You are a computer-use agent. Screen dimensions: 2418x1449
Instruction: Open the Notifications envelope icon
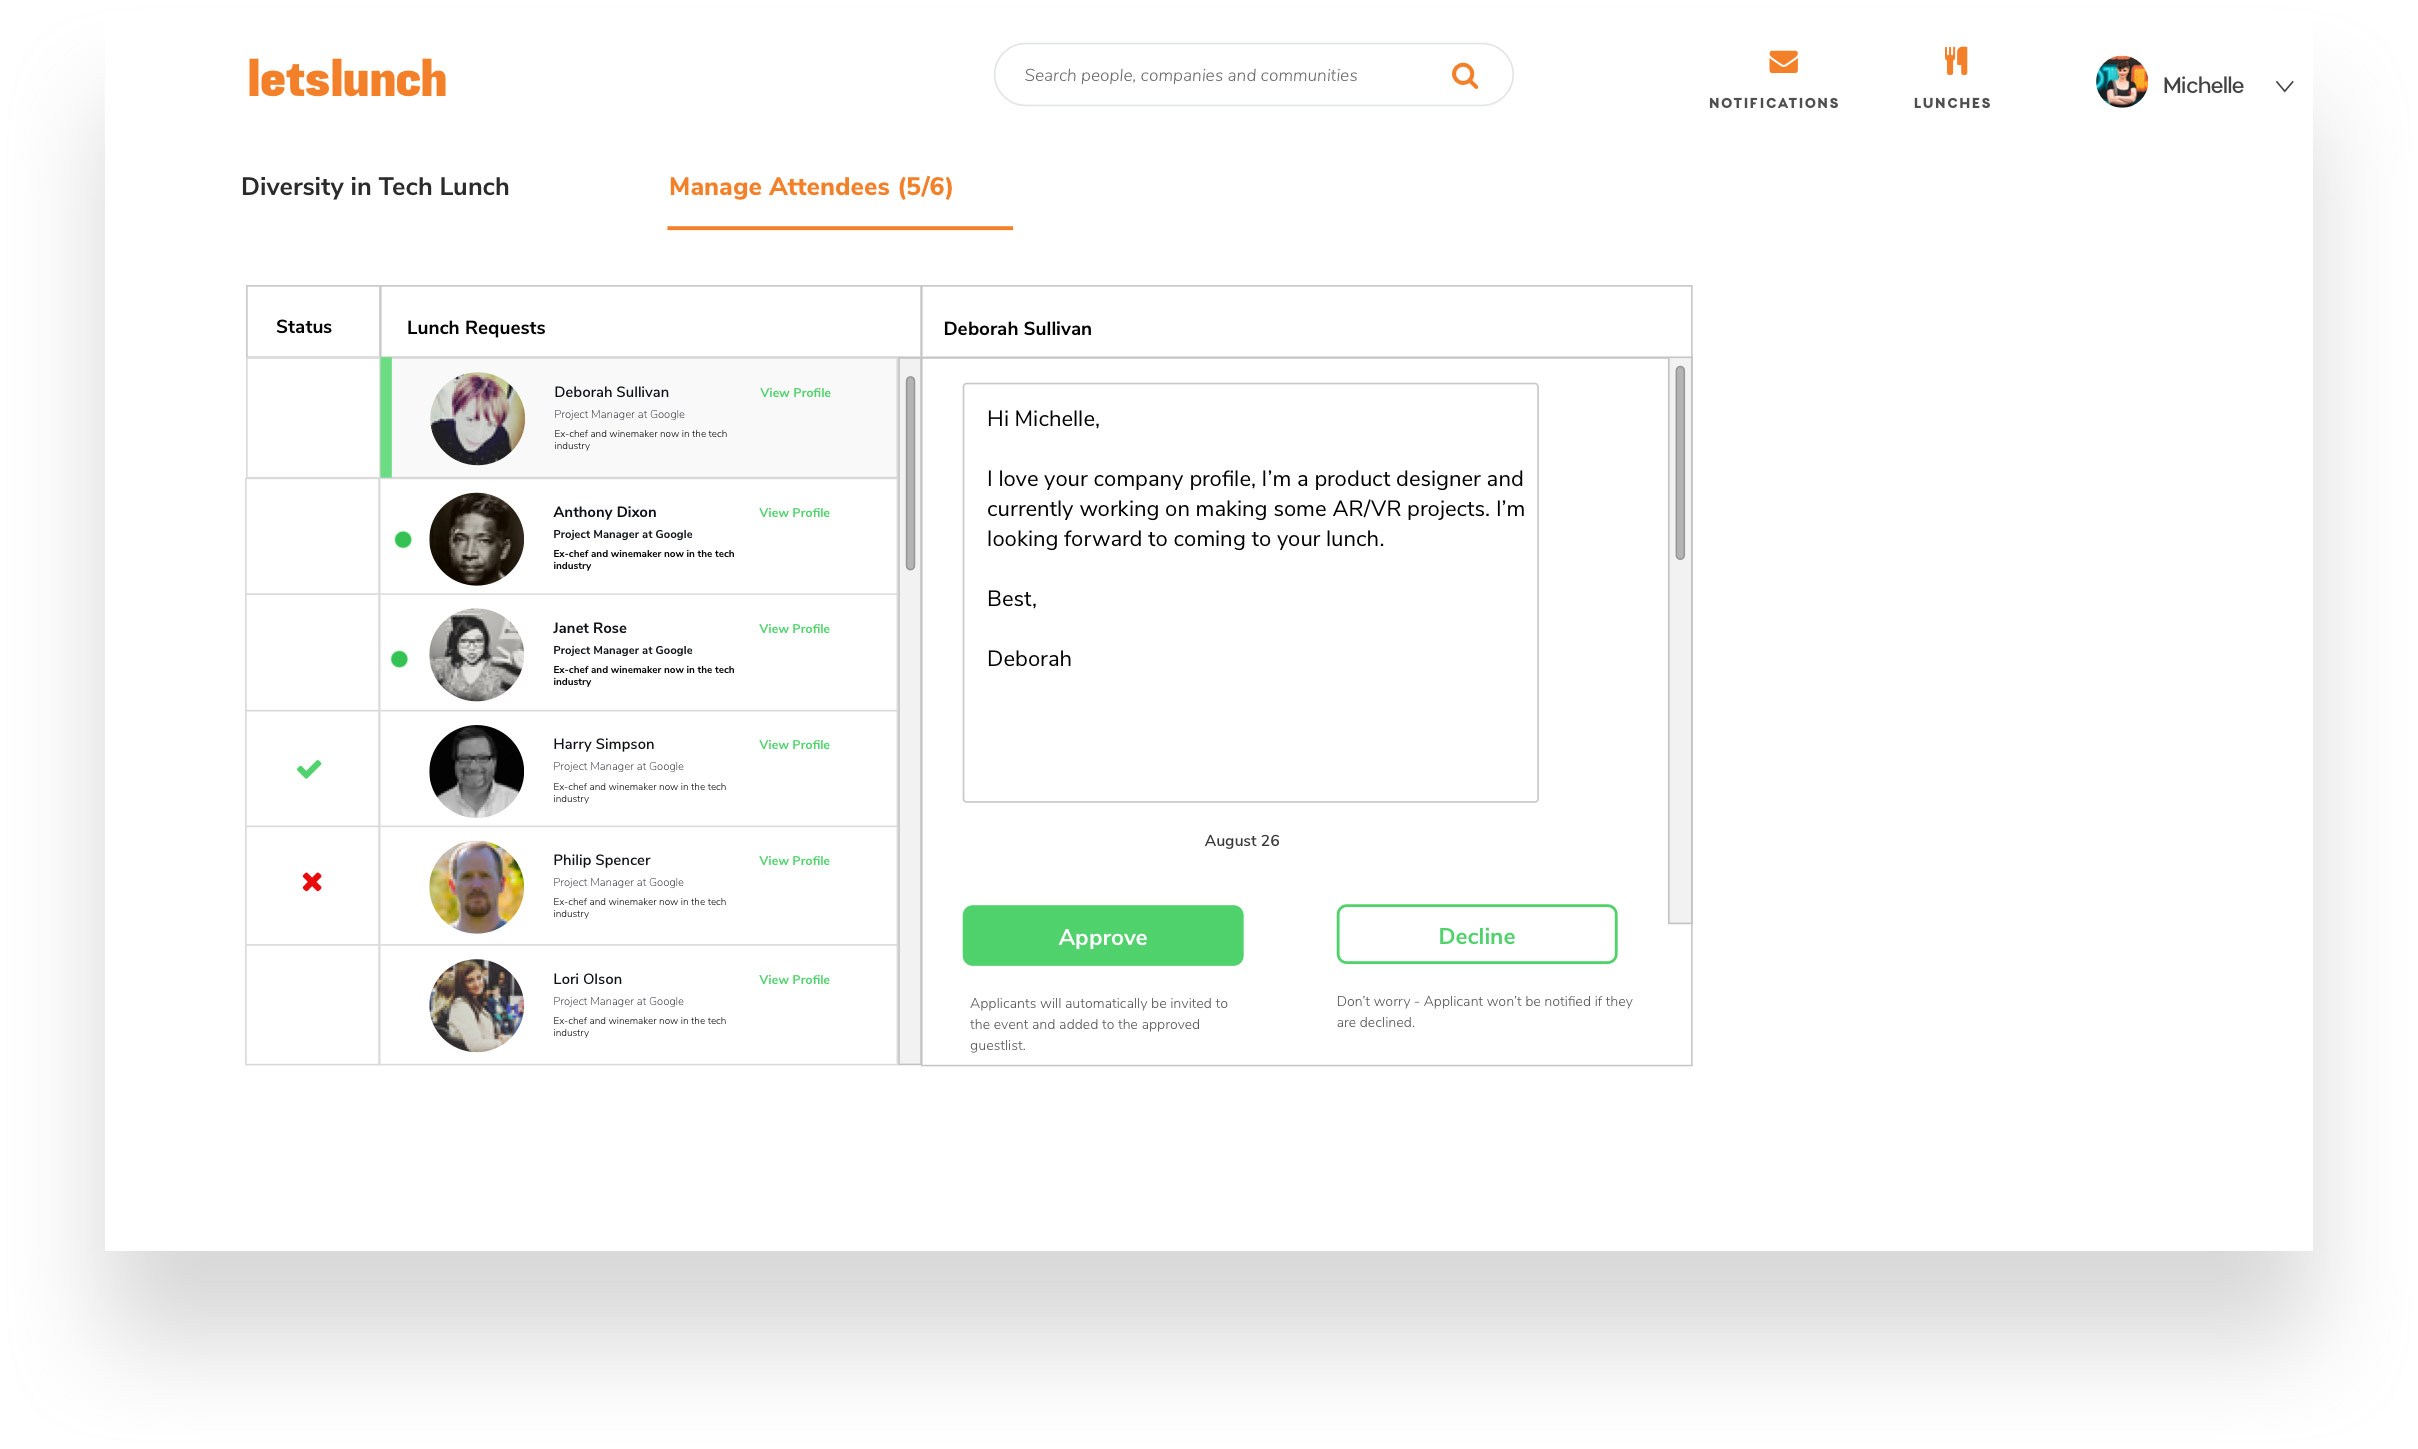[1783, 62]
